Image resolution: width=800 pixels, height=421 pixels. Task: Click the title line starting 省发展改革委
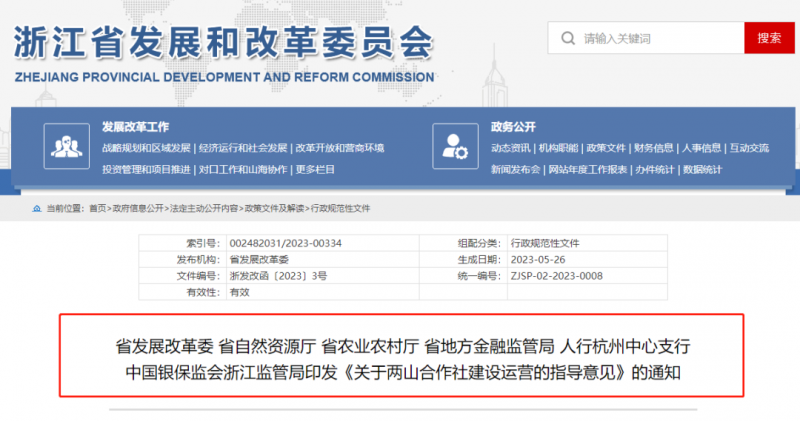(x=403, y=346)
